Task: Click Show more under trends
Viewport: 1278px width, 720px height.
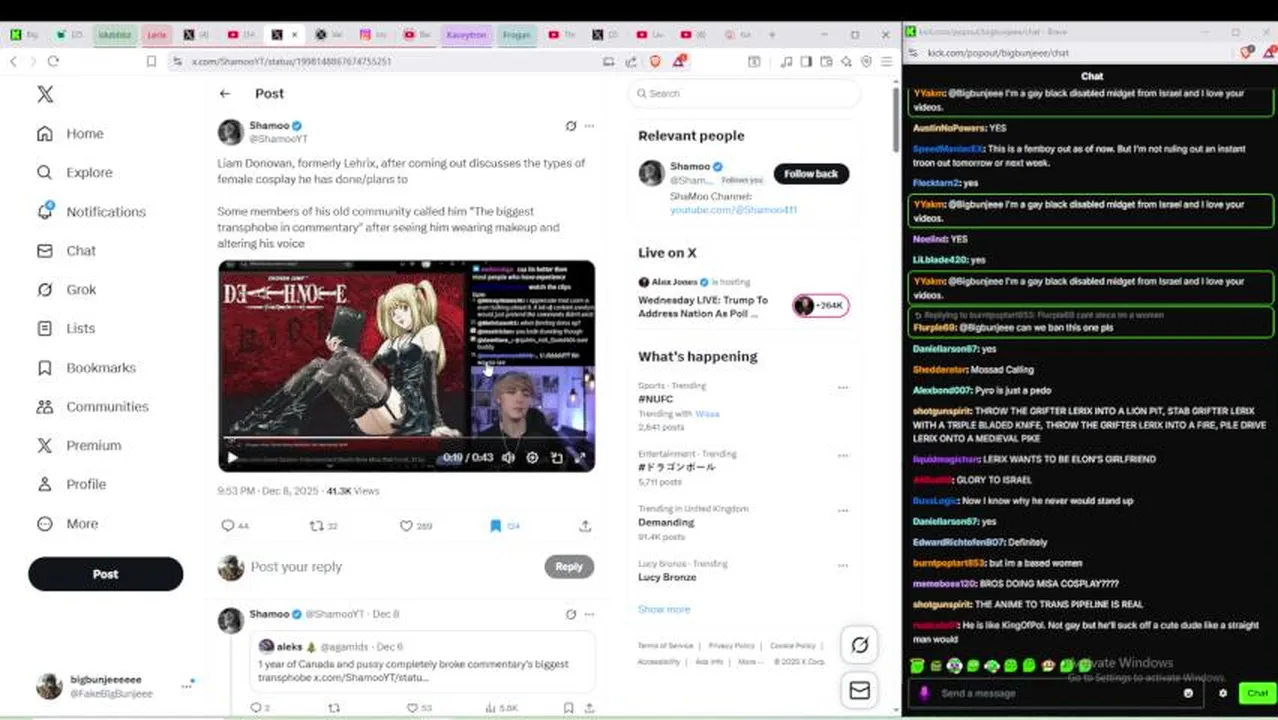Action: click(664, 609)
